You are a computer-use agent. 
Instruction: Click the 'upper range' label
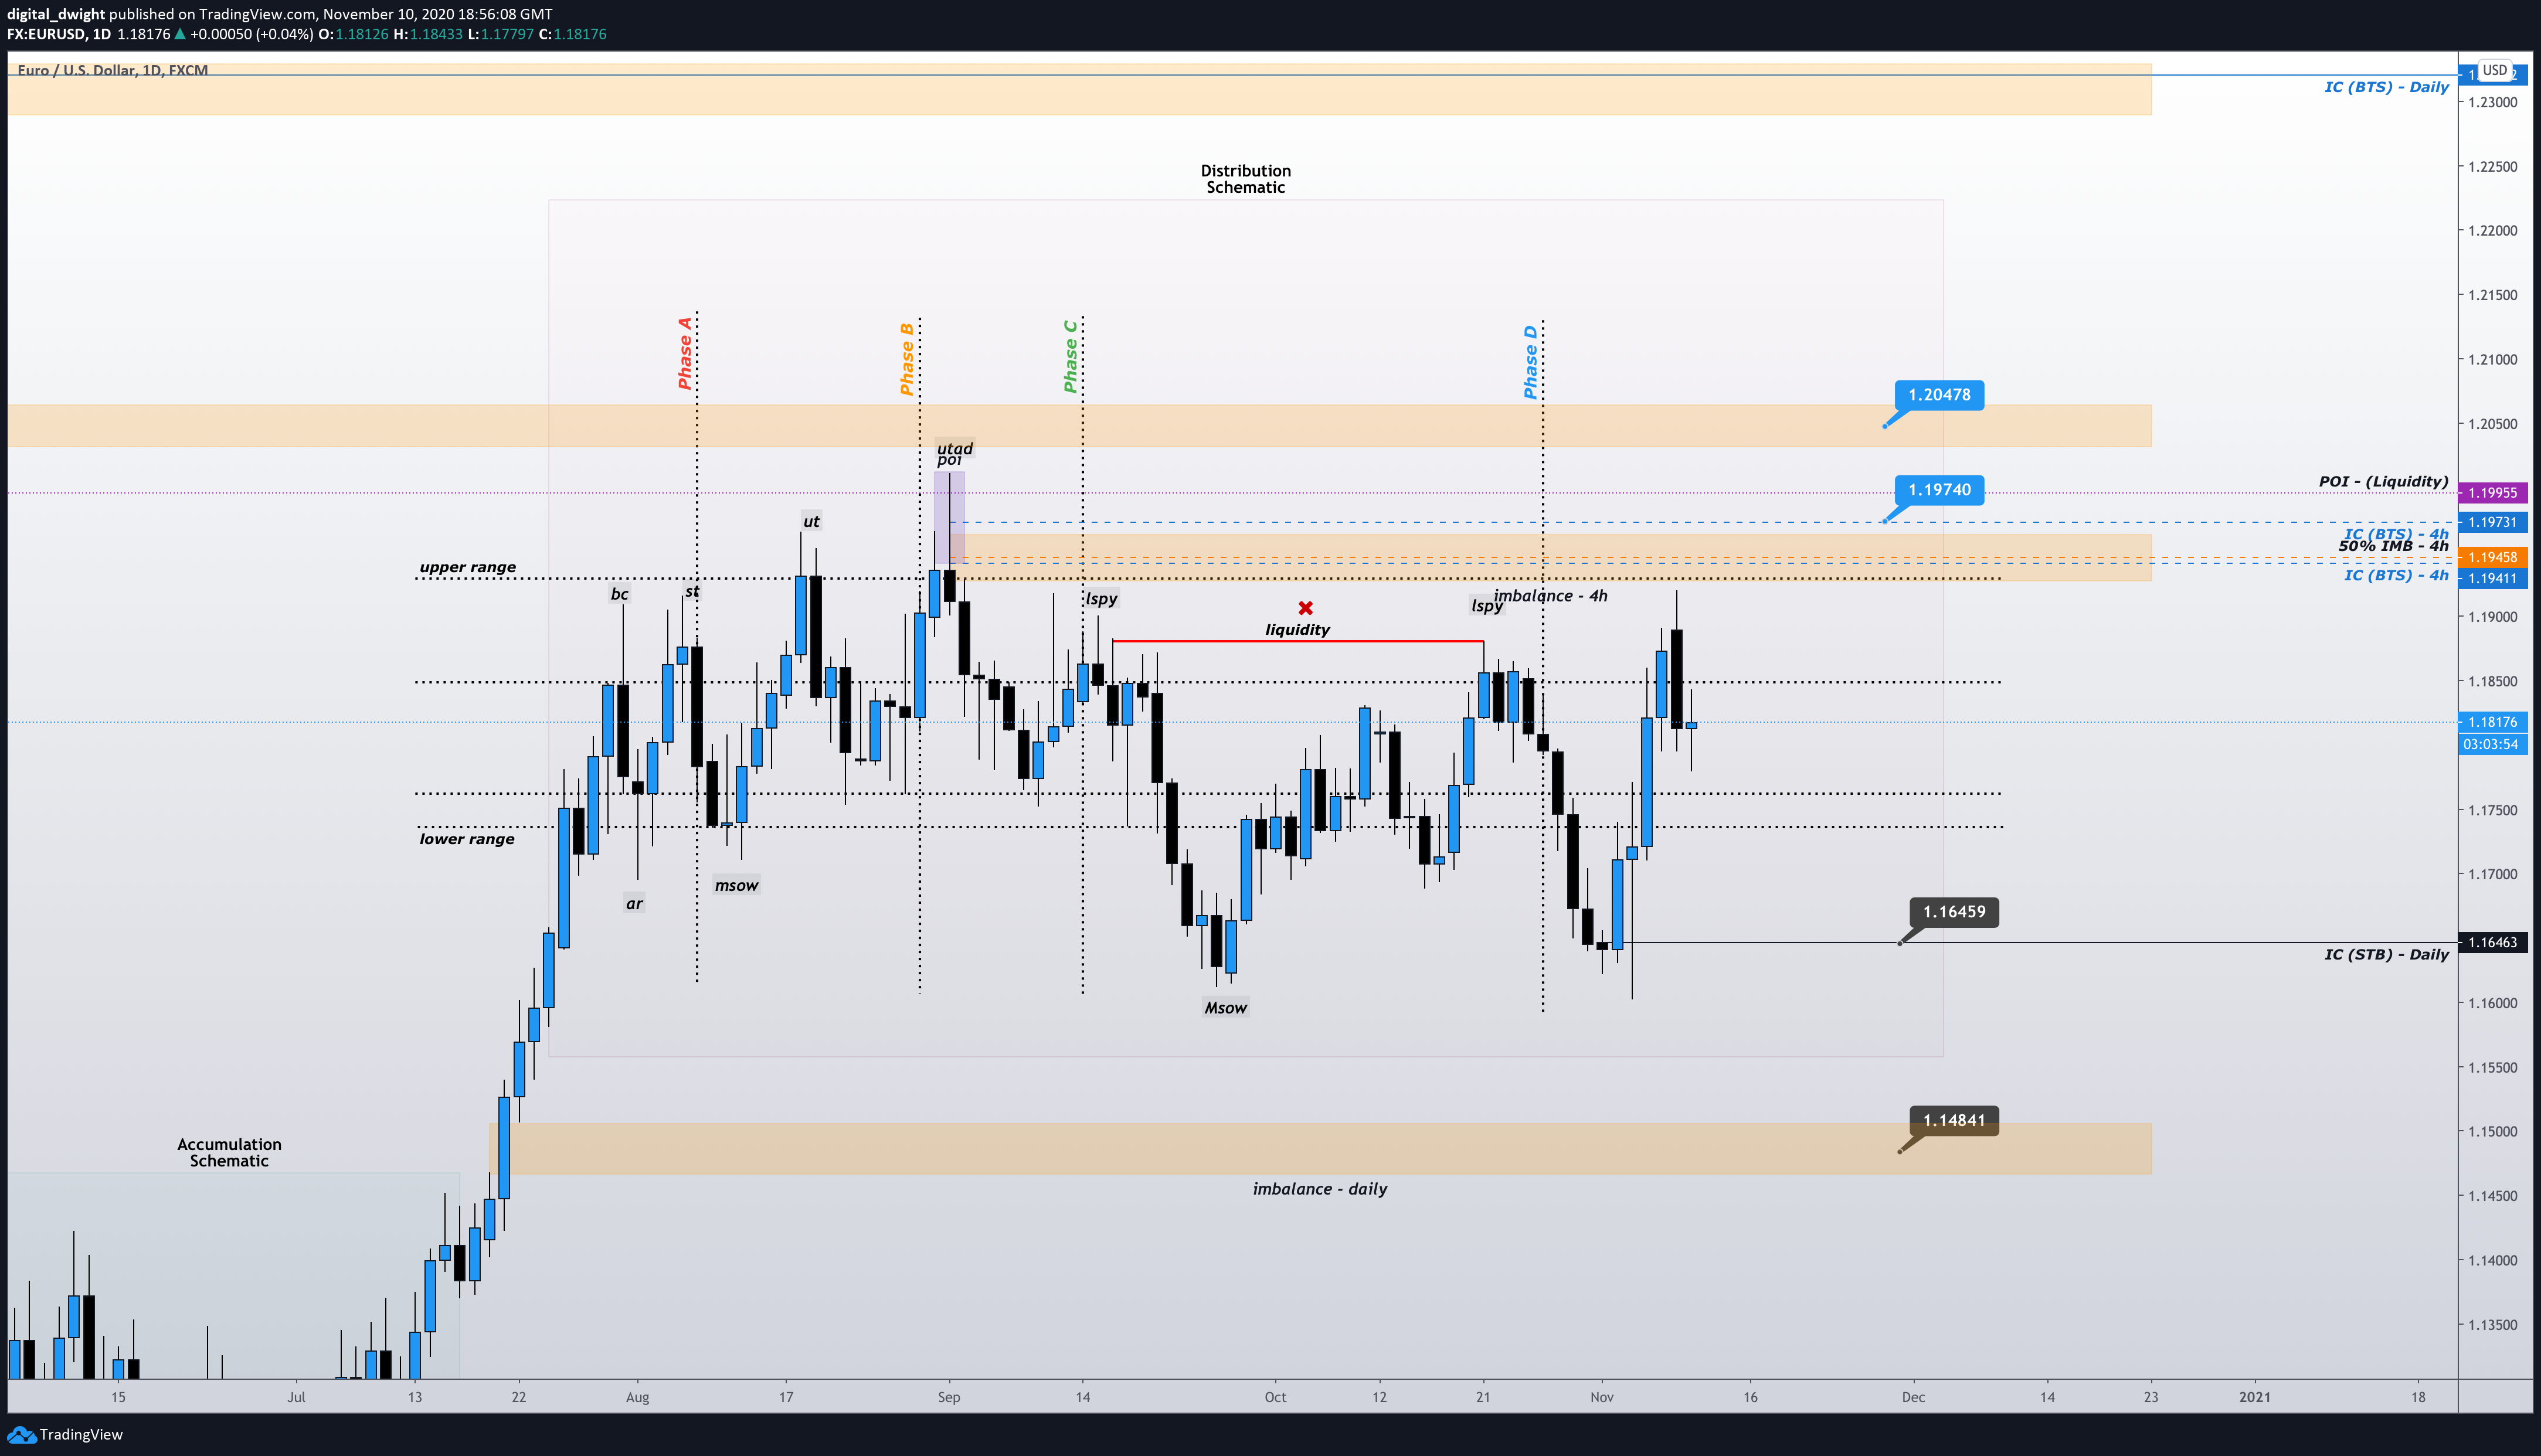(467, 567)
